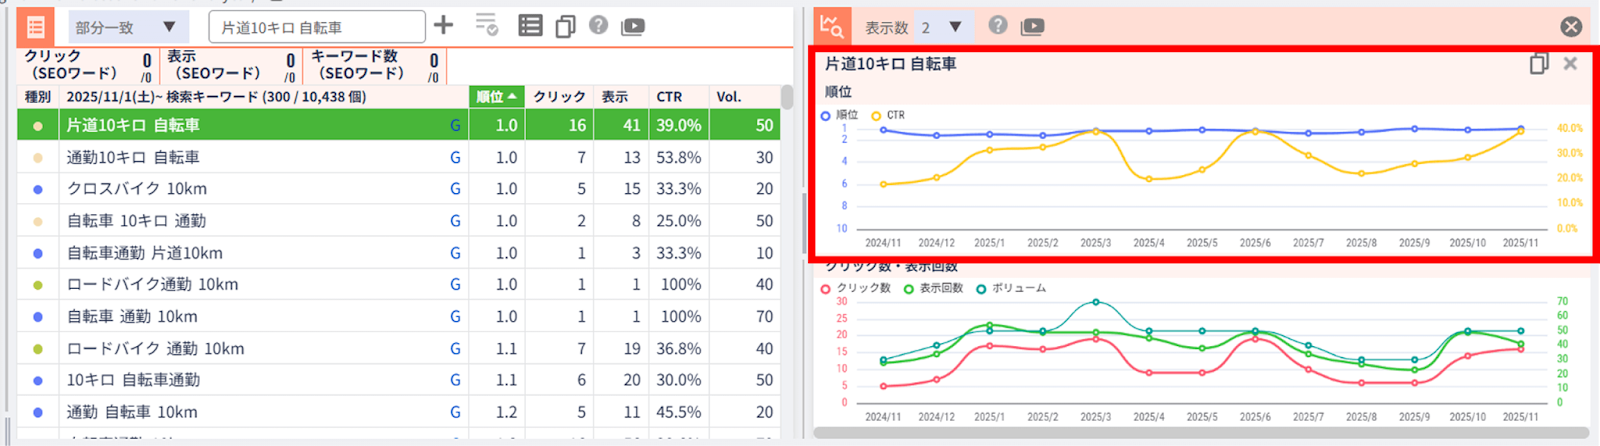Copy keyword list with the toolbar copy icon
Image resolution: width=1600 pixels, height=446 pixels.
tap(565, 26)
